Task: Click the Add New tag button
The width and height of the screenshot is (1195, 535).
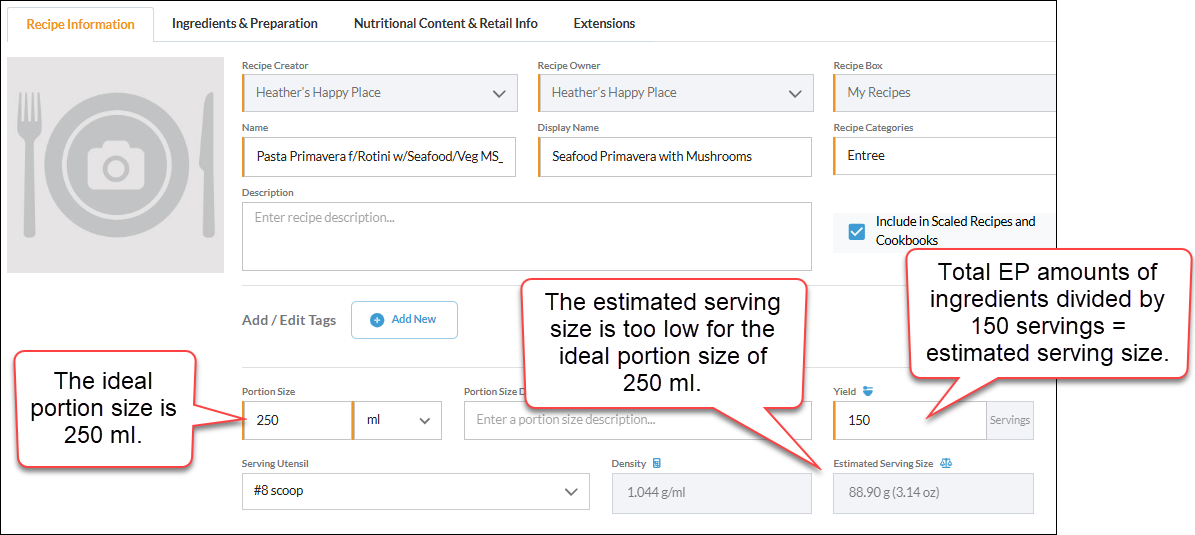Action: [404, 320]
